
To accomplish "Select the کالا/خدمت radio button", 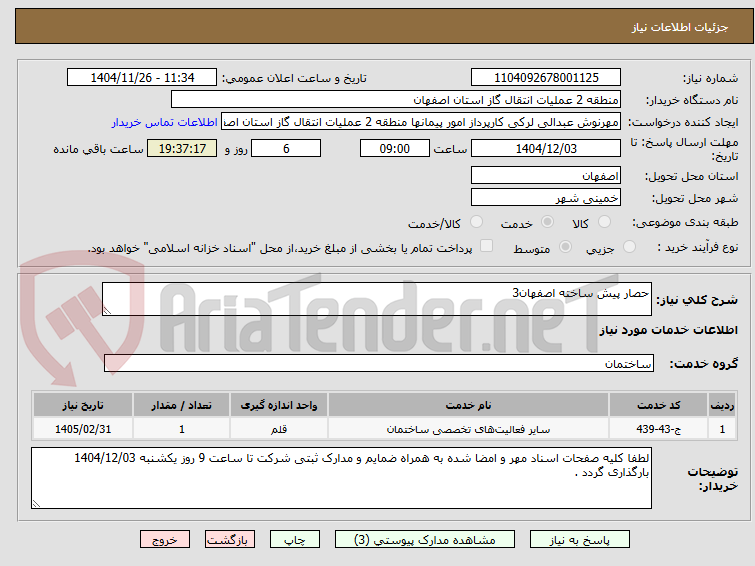I will [x=476, y=222].
